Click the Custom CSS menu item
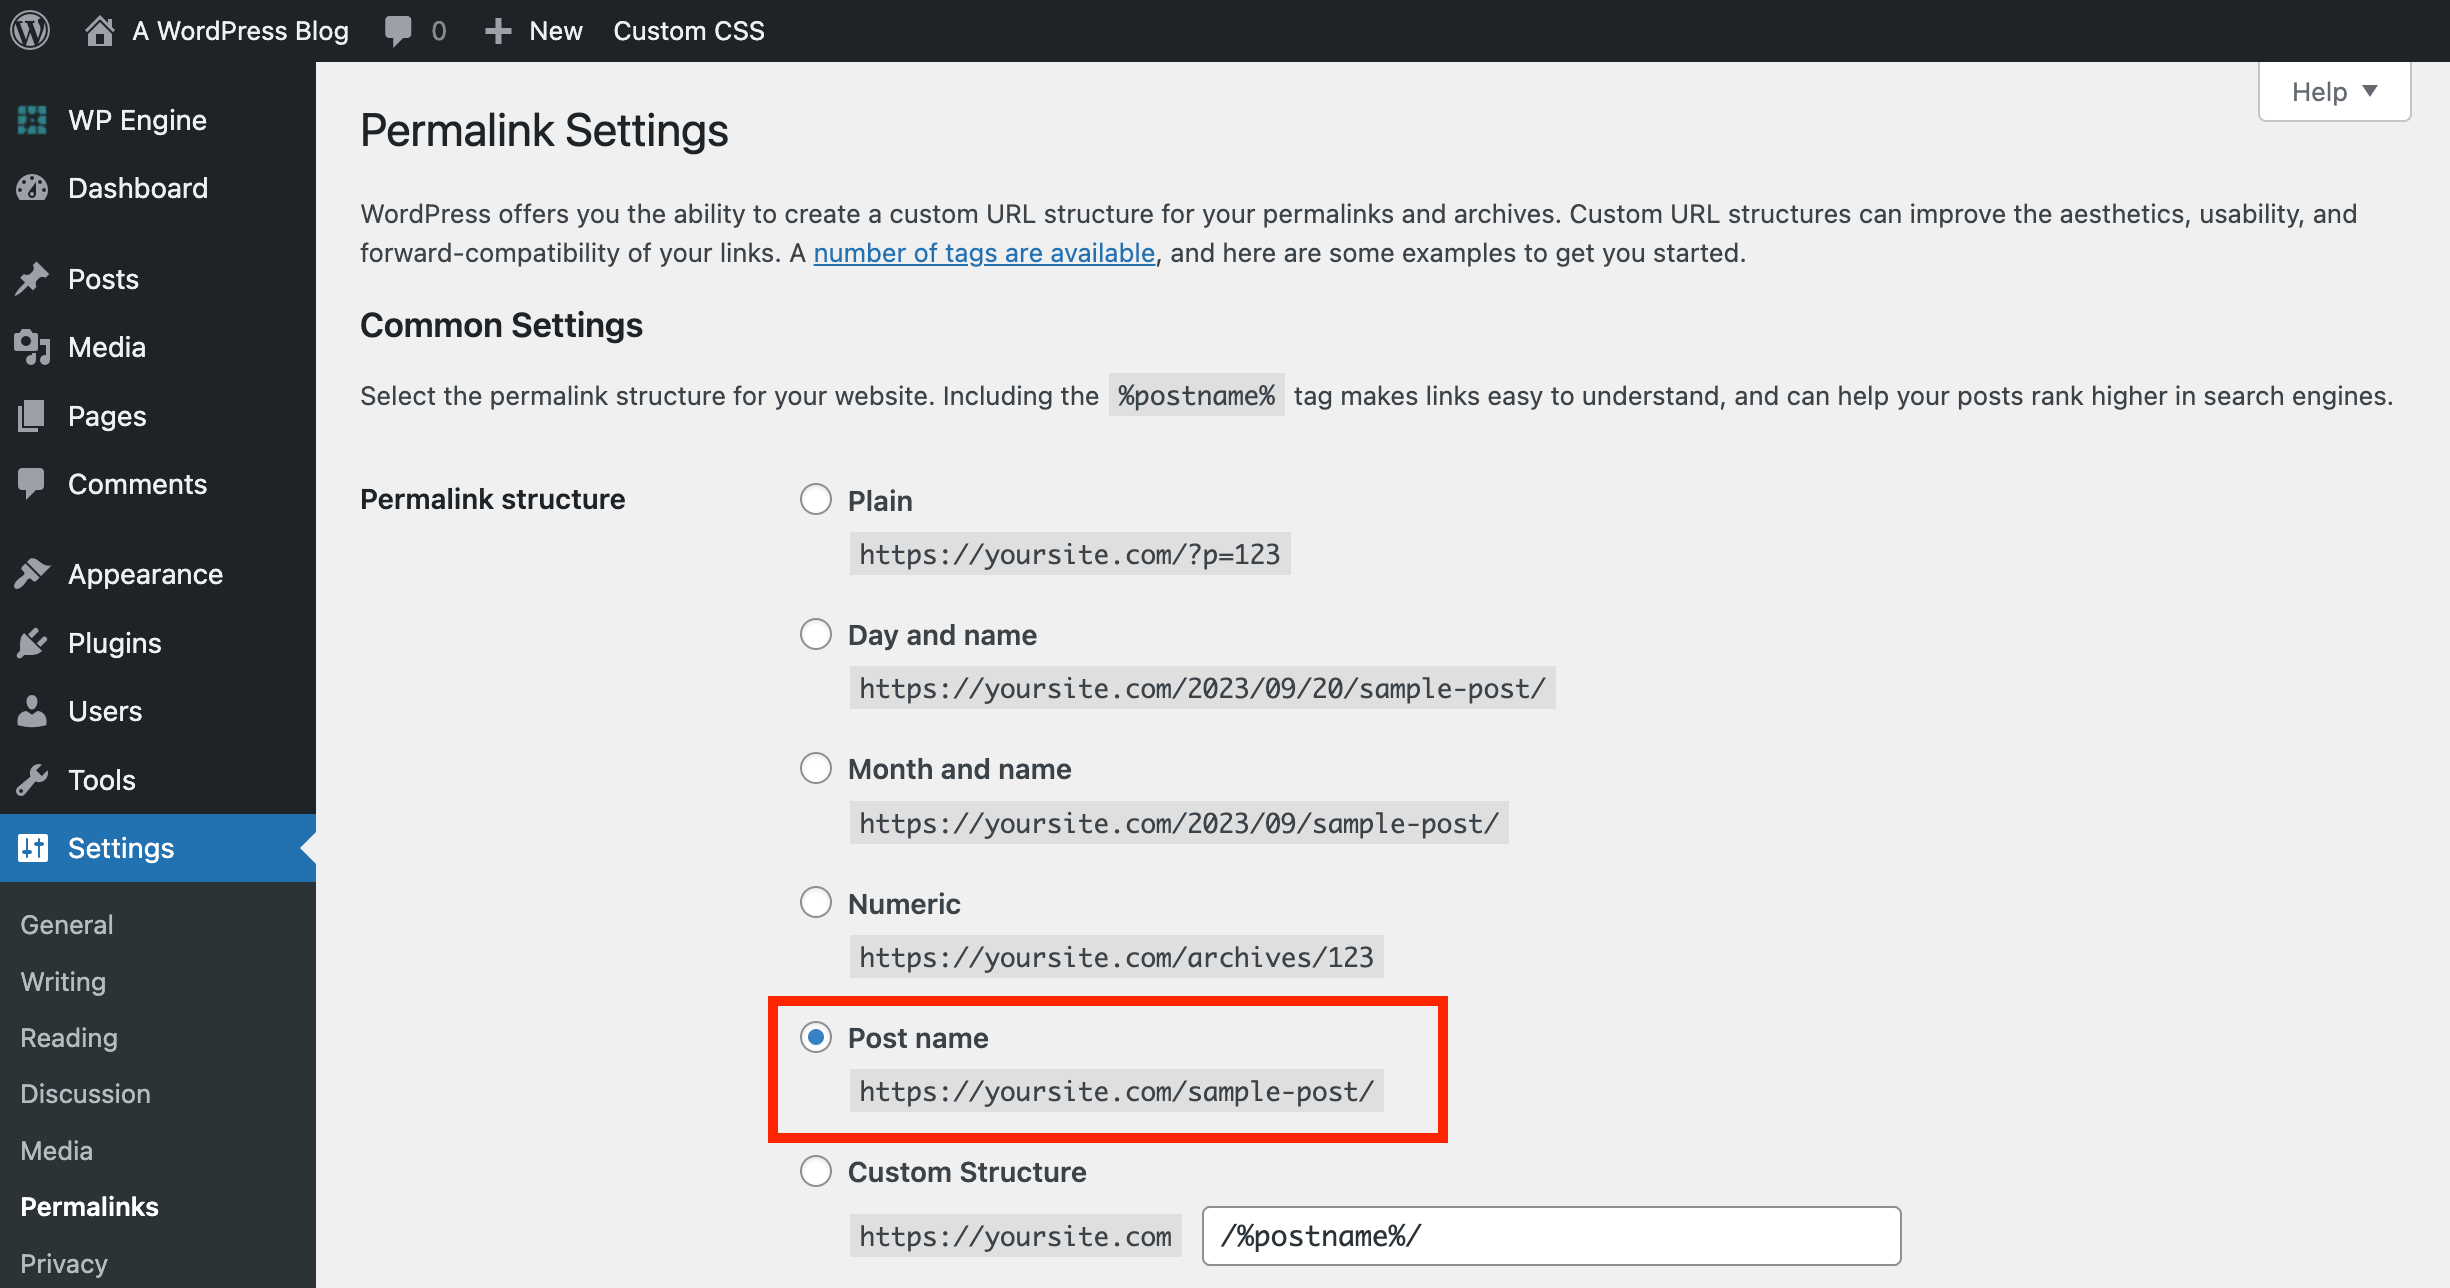 click(687, 28)
